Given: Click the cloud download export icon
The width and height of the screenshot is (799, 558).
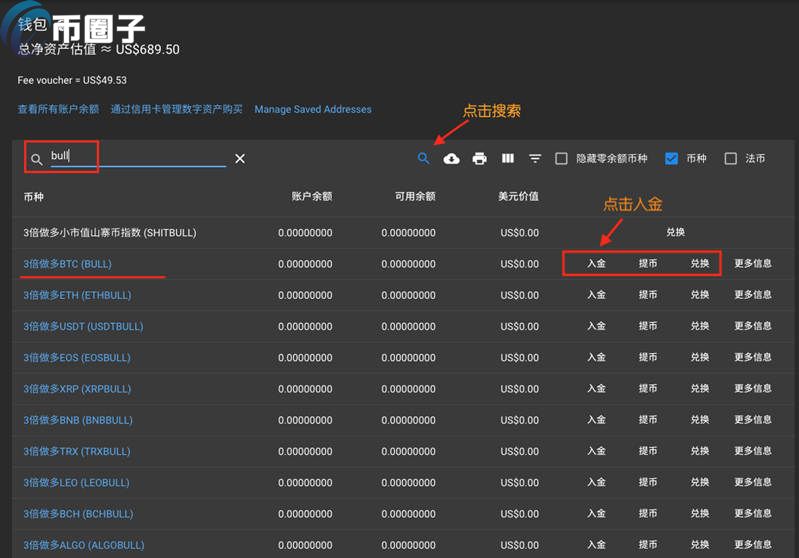Looking at the screenshot, I should click(451, 159).
